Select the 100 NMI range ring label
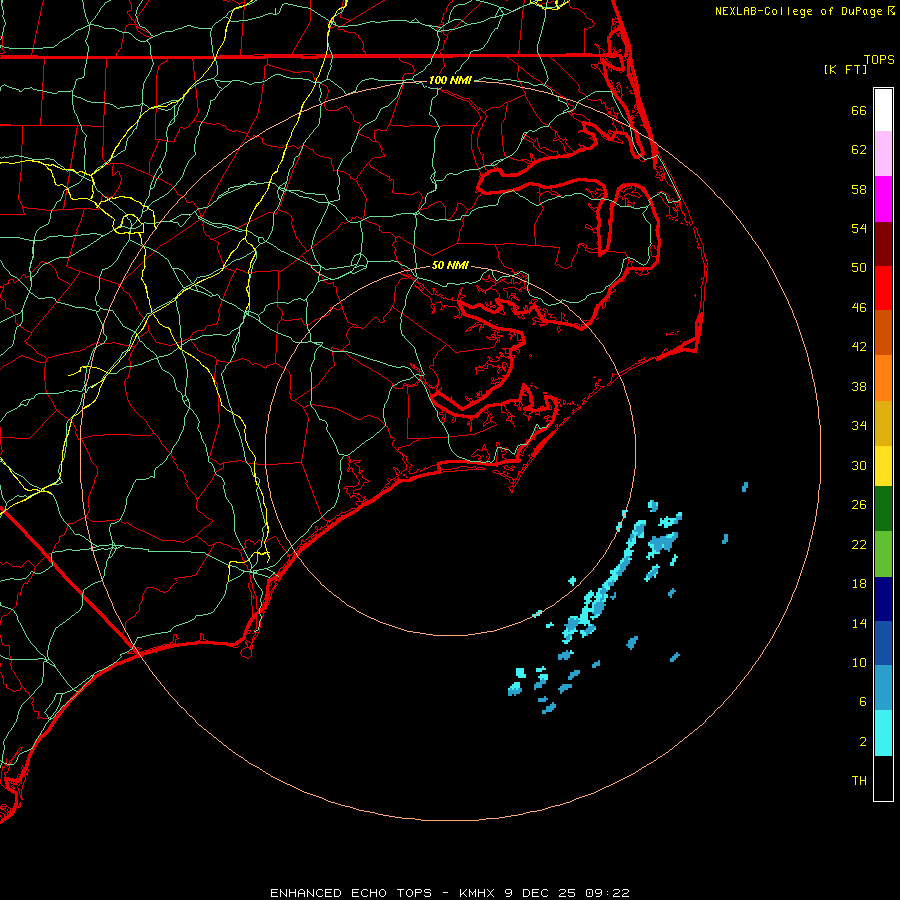 coord(450,80)
